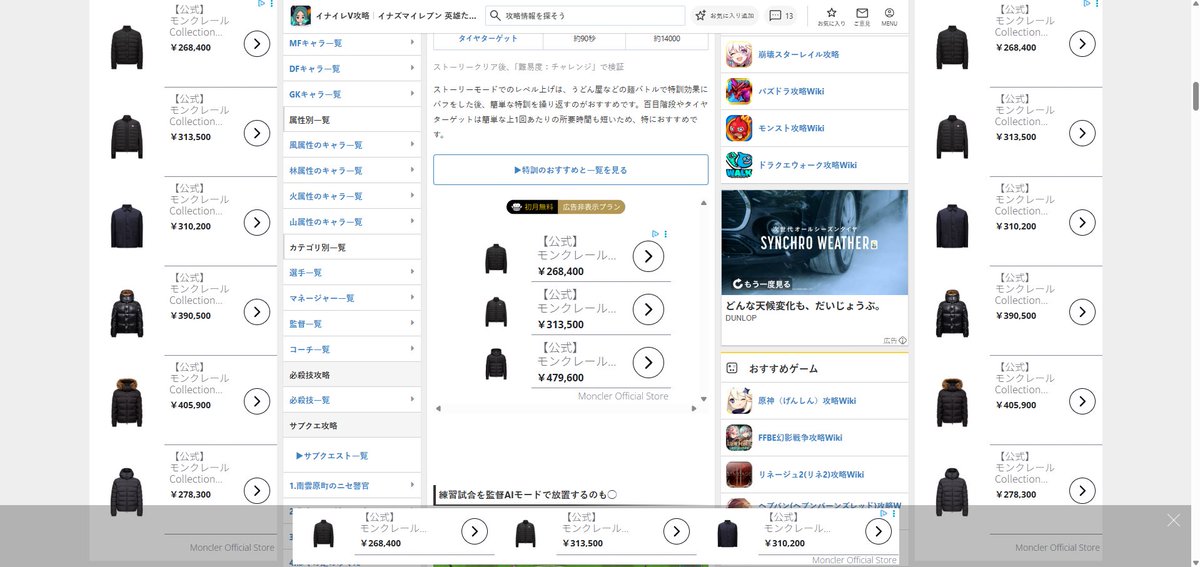
Task: Click the おすすめゲーム dice icon
Action: click(x=732, y=368)
